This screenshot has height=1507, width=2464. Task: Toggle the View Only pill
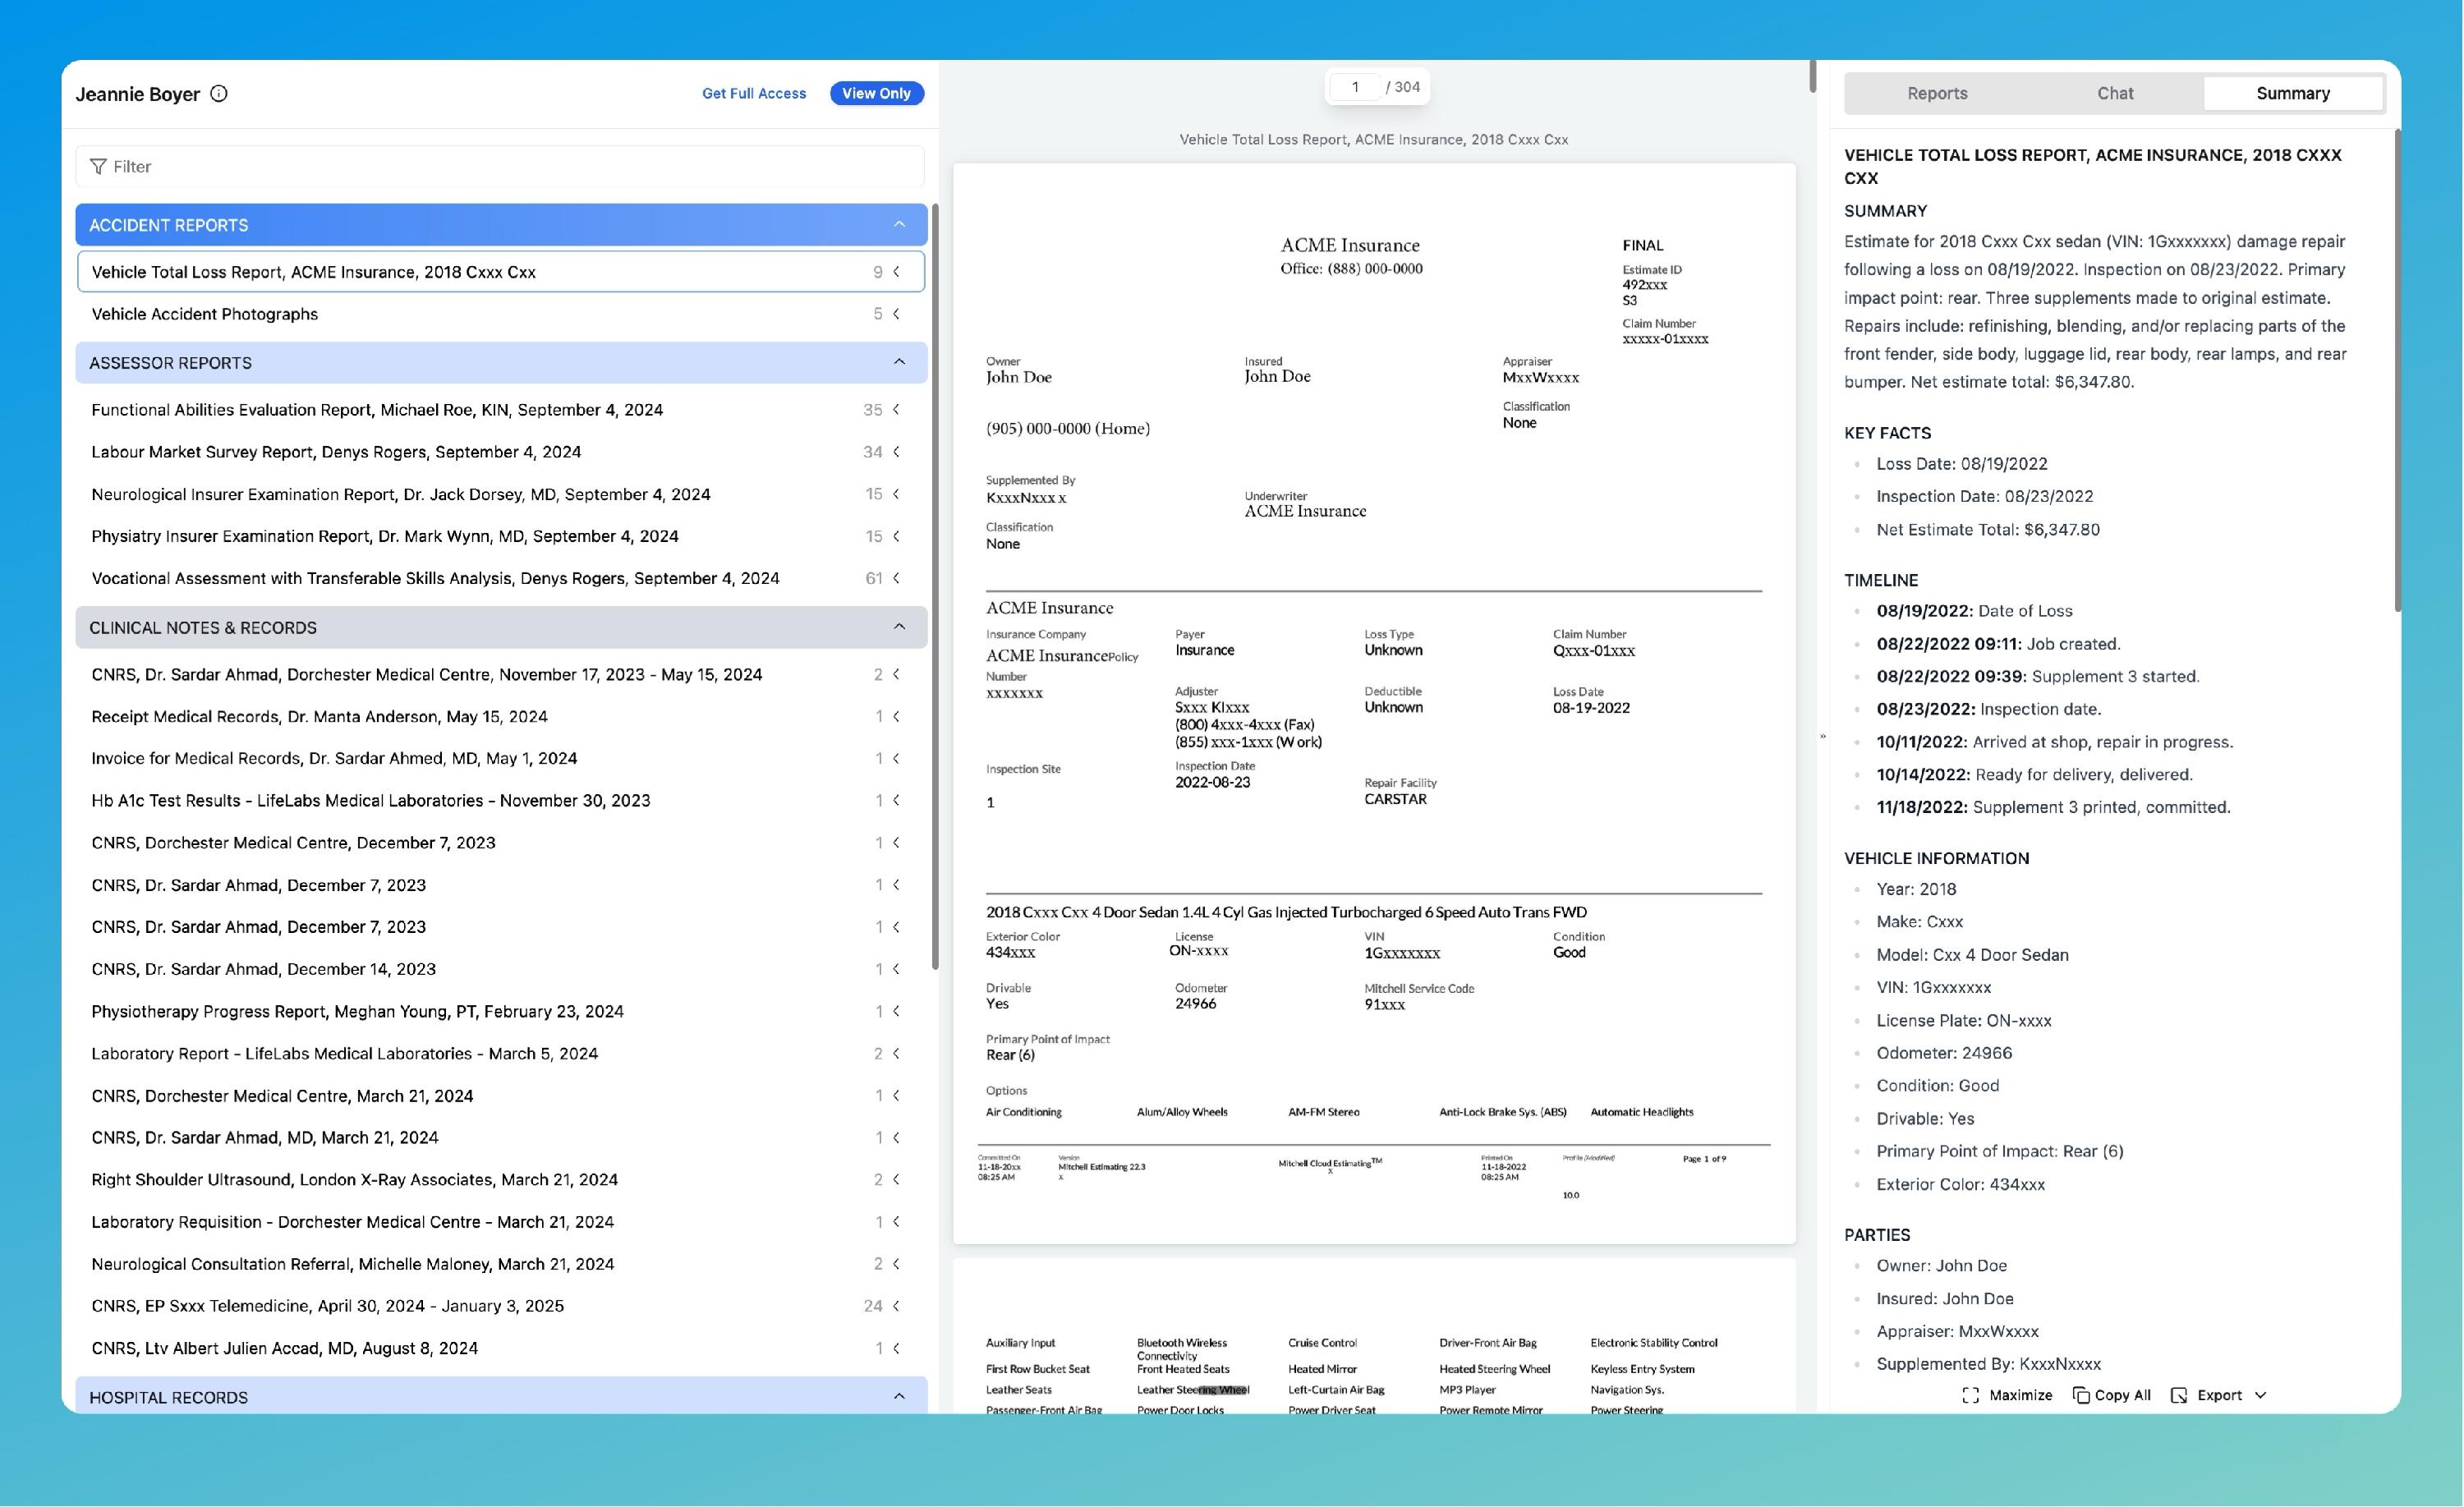point(876,93)
